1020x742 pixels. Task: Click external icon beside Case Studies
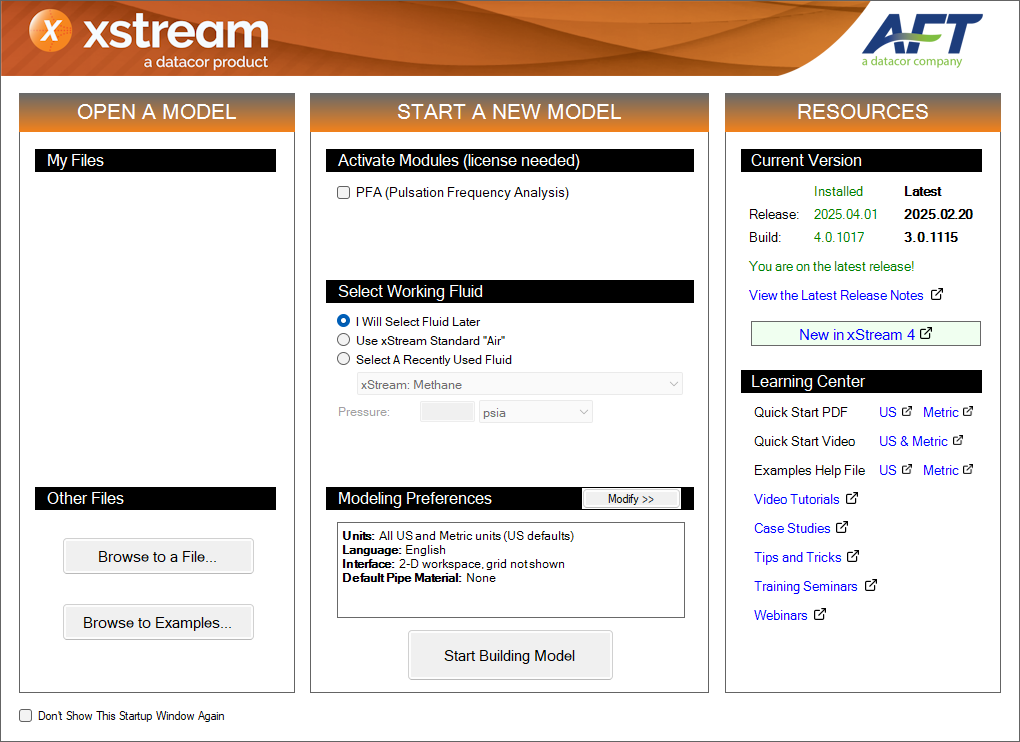tap(842, 527)
